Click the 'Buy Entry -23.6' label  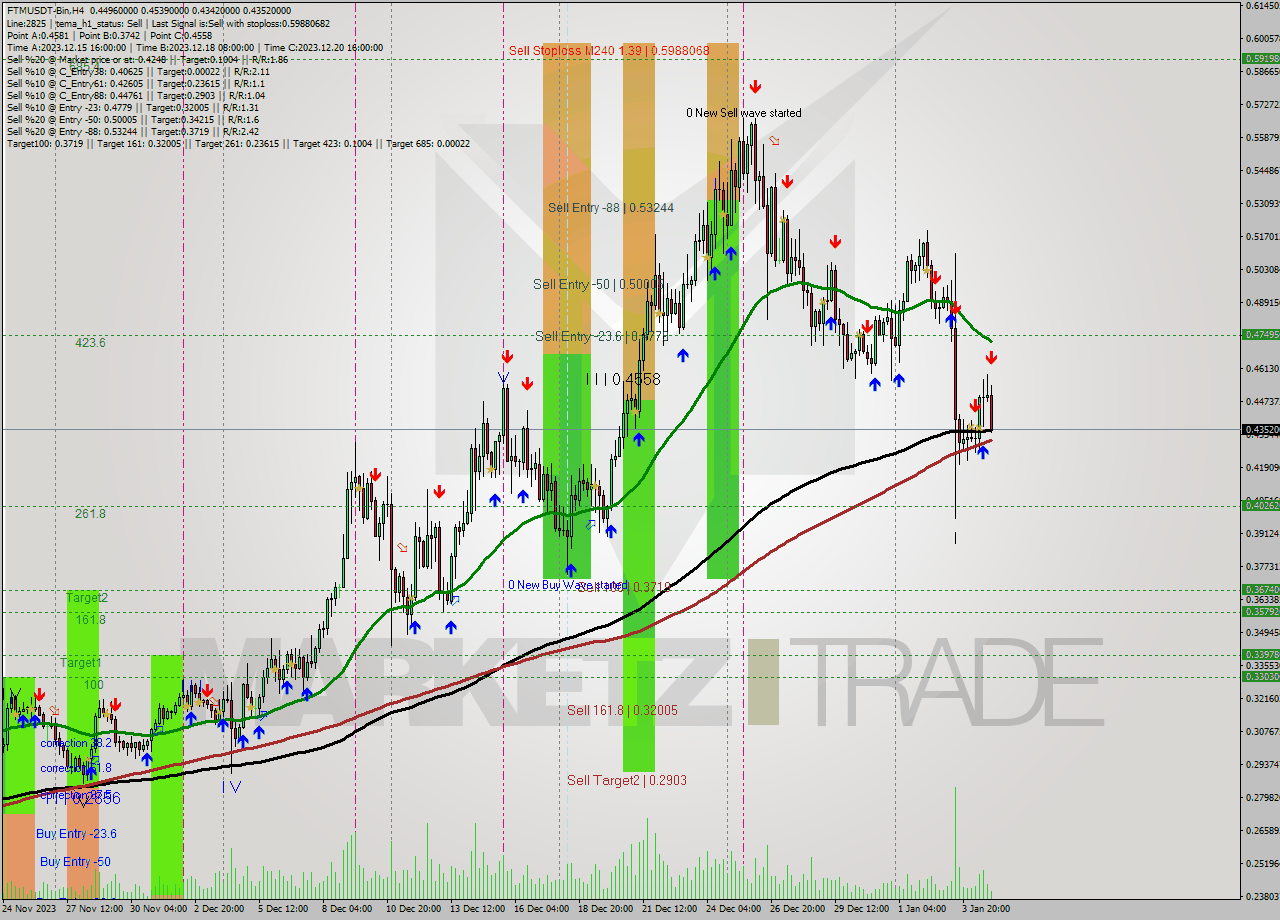(x=76, y=833)
